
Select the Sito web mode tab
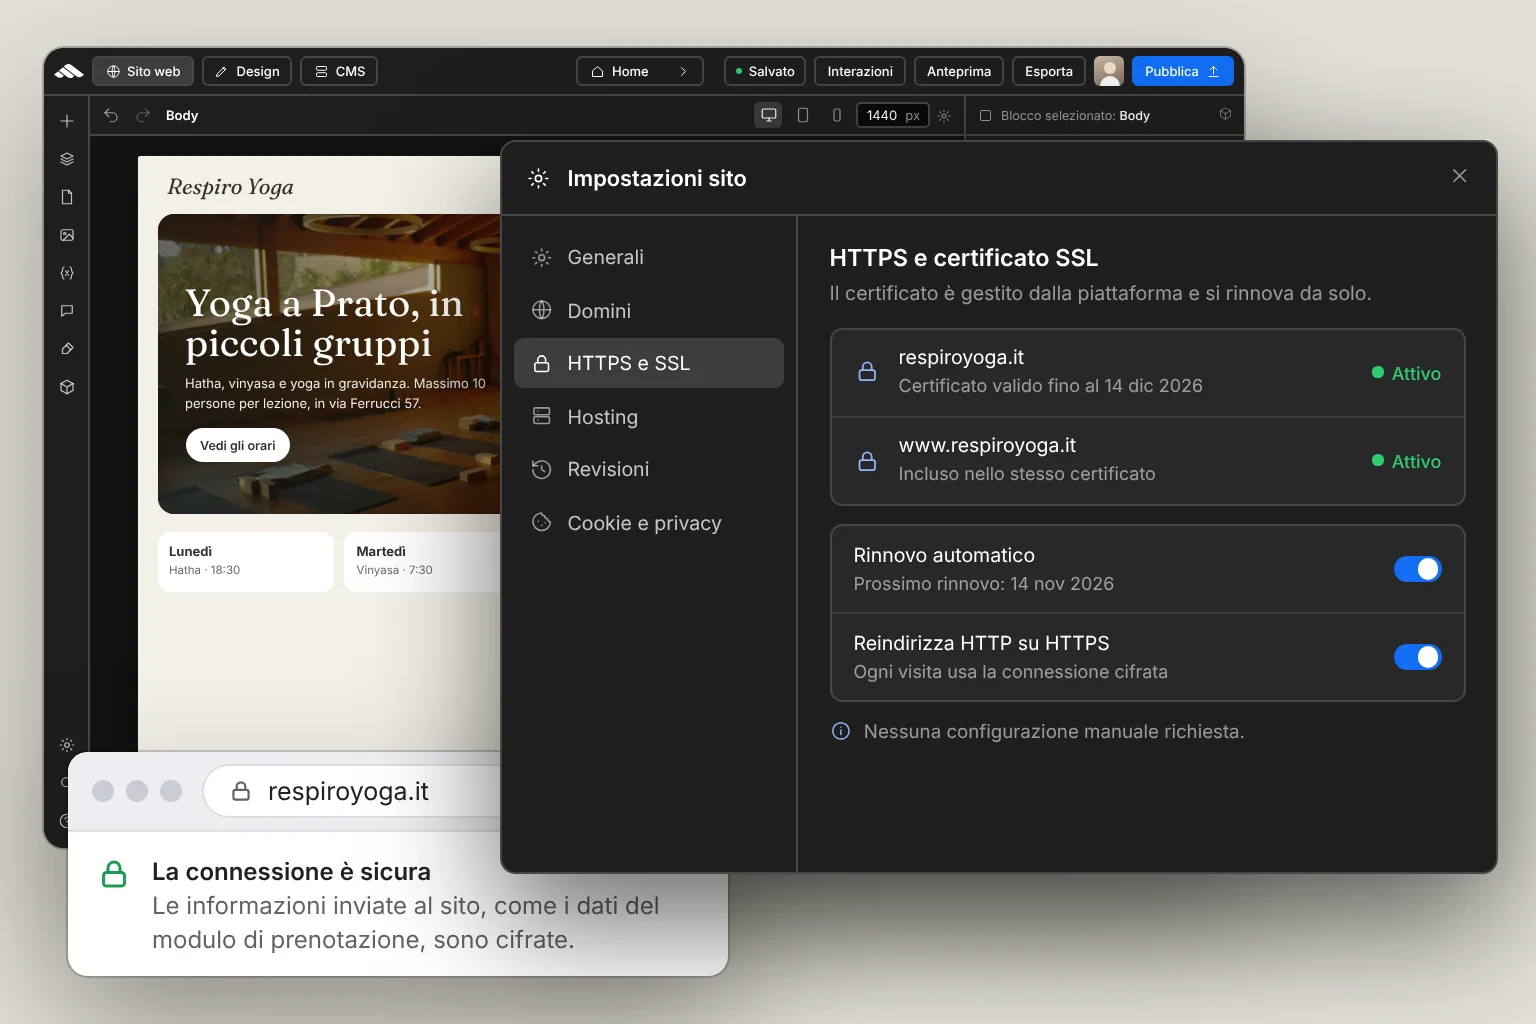(x=143, y=71)
